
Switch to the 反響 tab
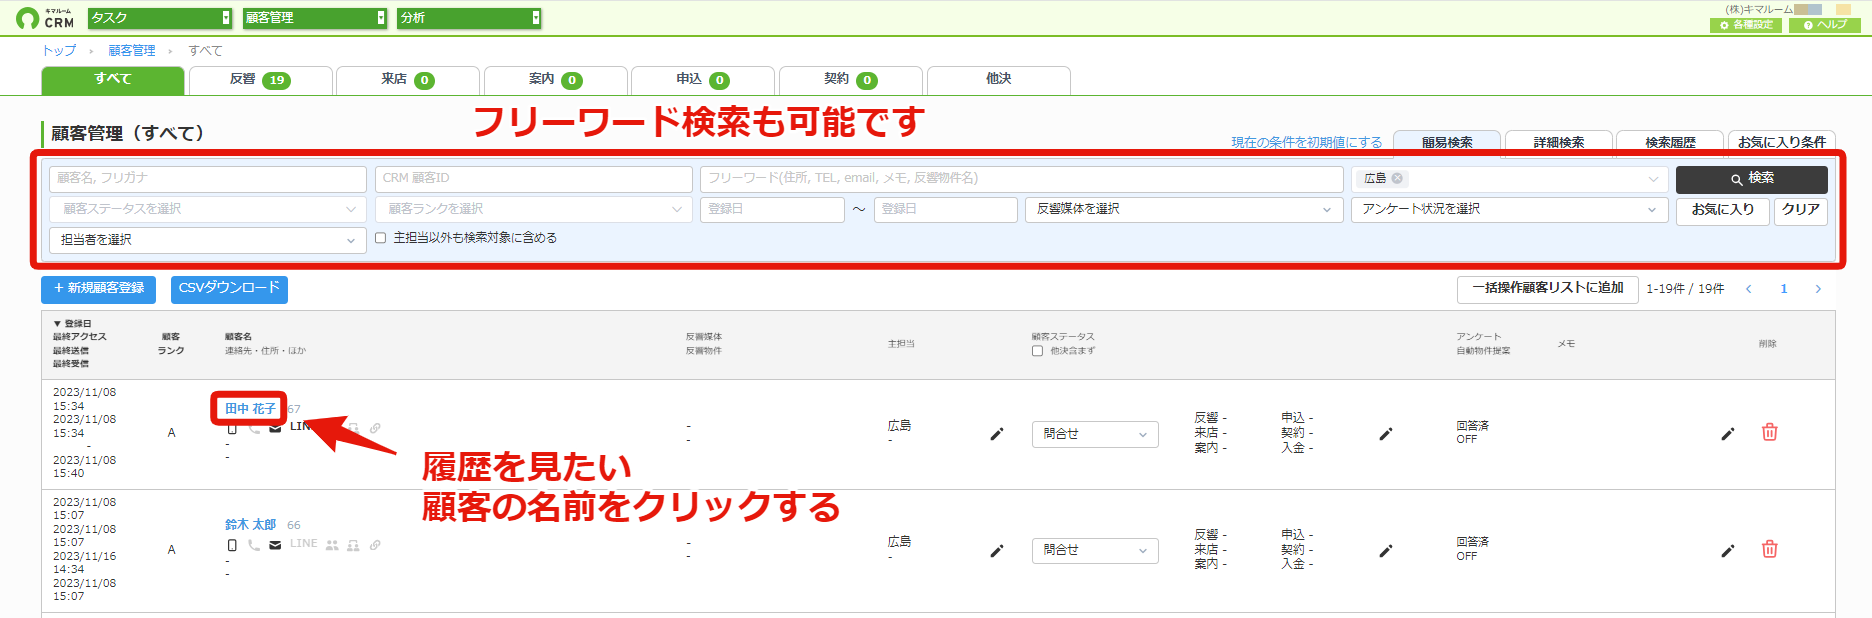[x=260, y=80]
